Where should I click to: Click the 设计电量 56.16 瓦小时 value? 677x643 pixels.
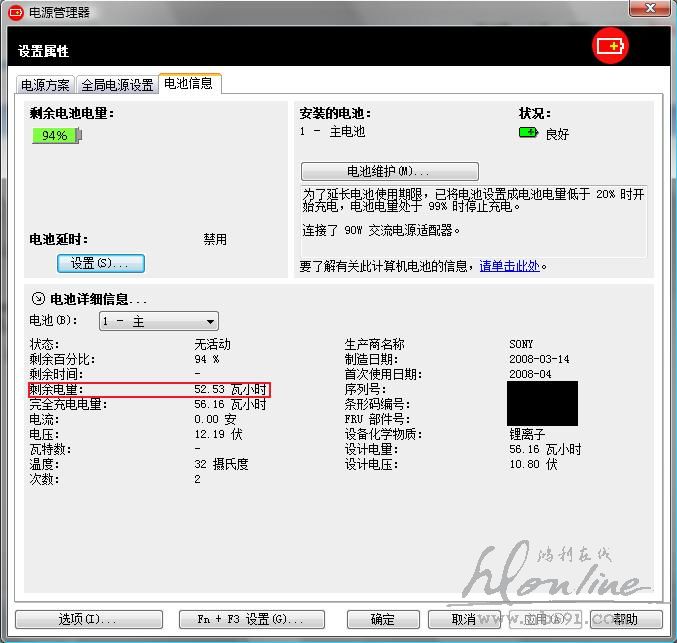545,449
